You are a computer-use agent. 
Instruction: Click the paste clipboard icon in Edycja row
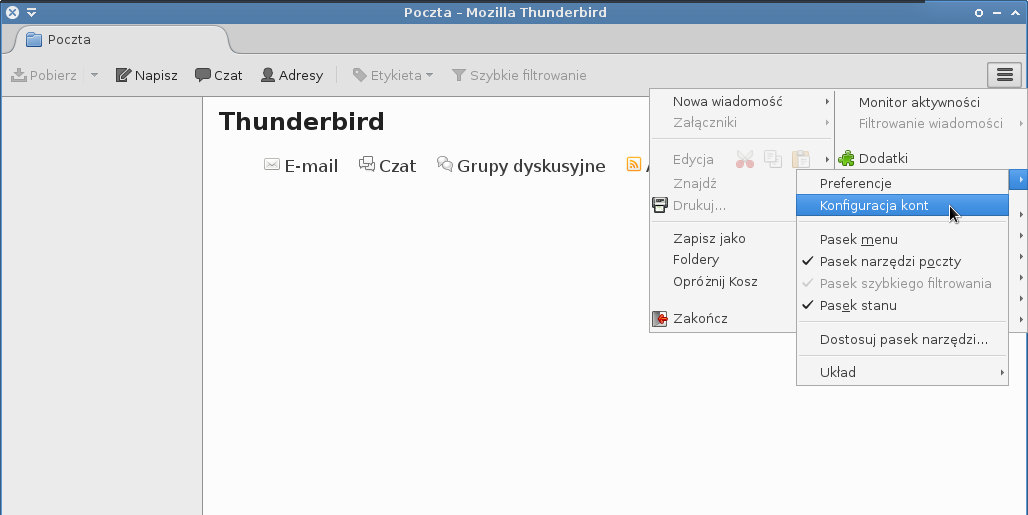coord(801,159)
